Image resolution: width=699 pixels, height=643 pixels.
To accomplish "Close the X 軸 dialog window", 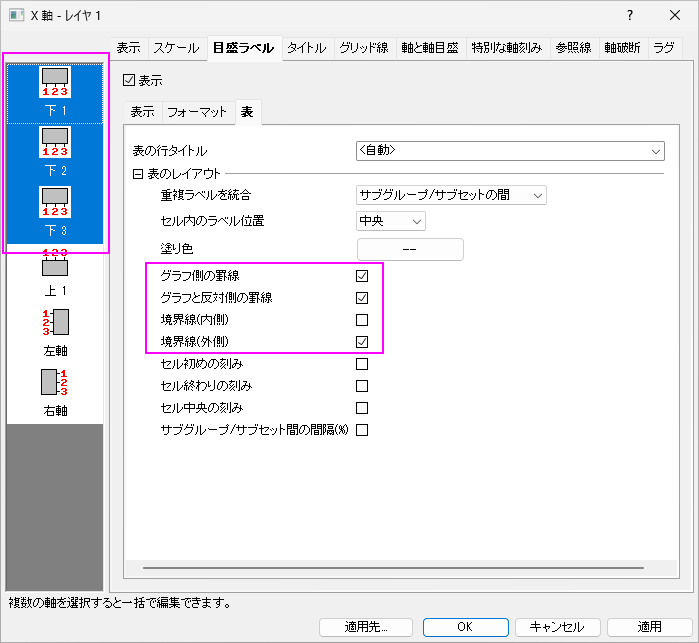I will point(675,15).
